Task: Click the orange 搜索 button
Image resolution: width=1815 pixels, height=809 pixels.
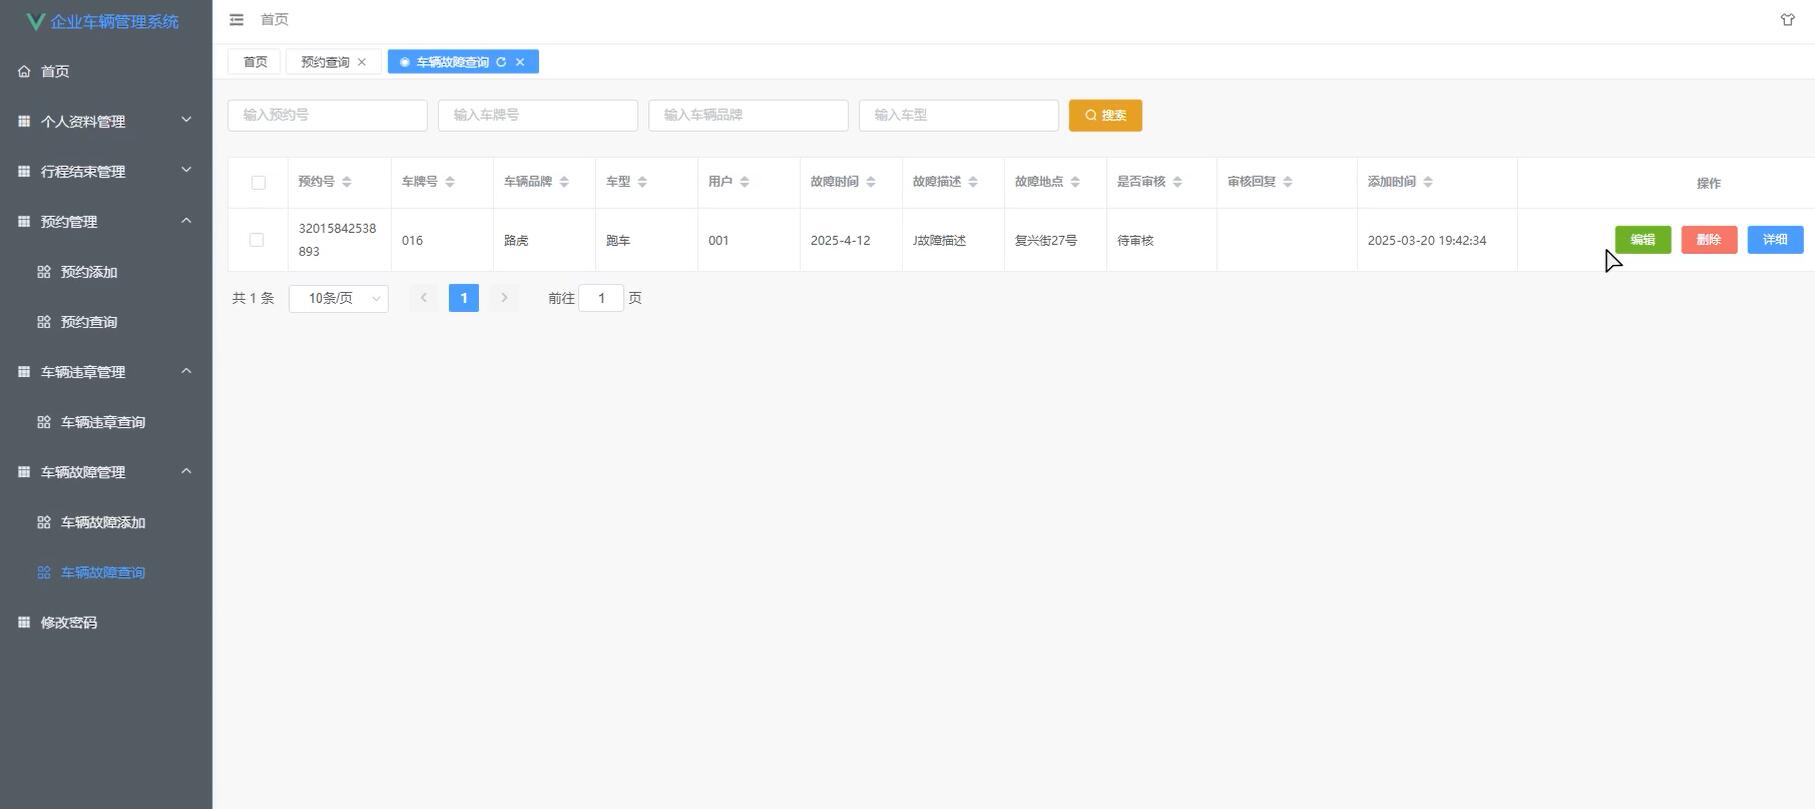Action: [x=1105, y=115]
